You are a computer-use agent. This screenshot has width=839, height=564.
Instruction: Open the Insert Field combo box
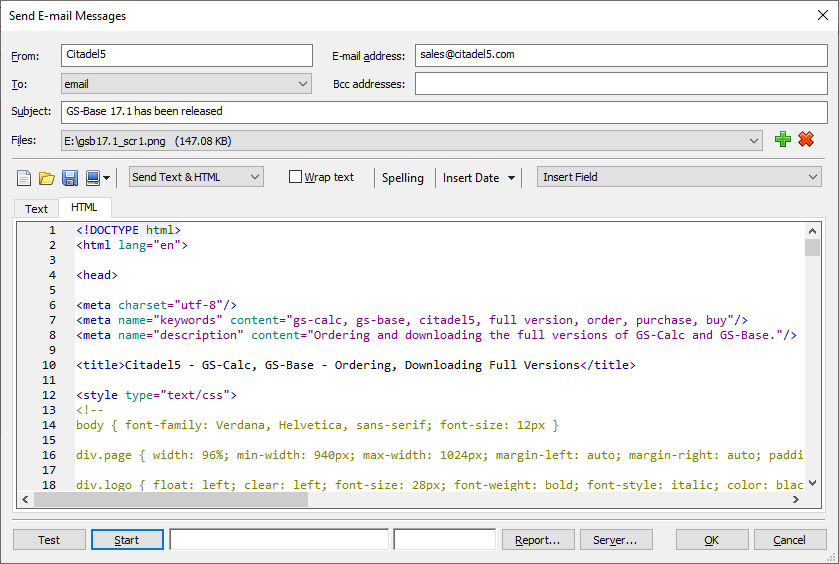tap(680, 177)
